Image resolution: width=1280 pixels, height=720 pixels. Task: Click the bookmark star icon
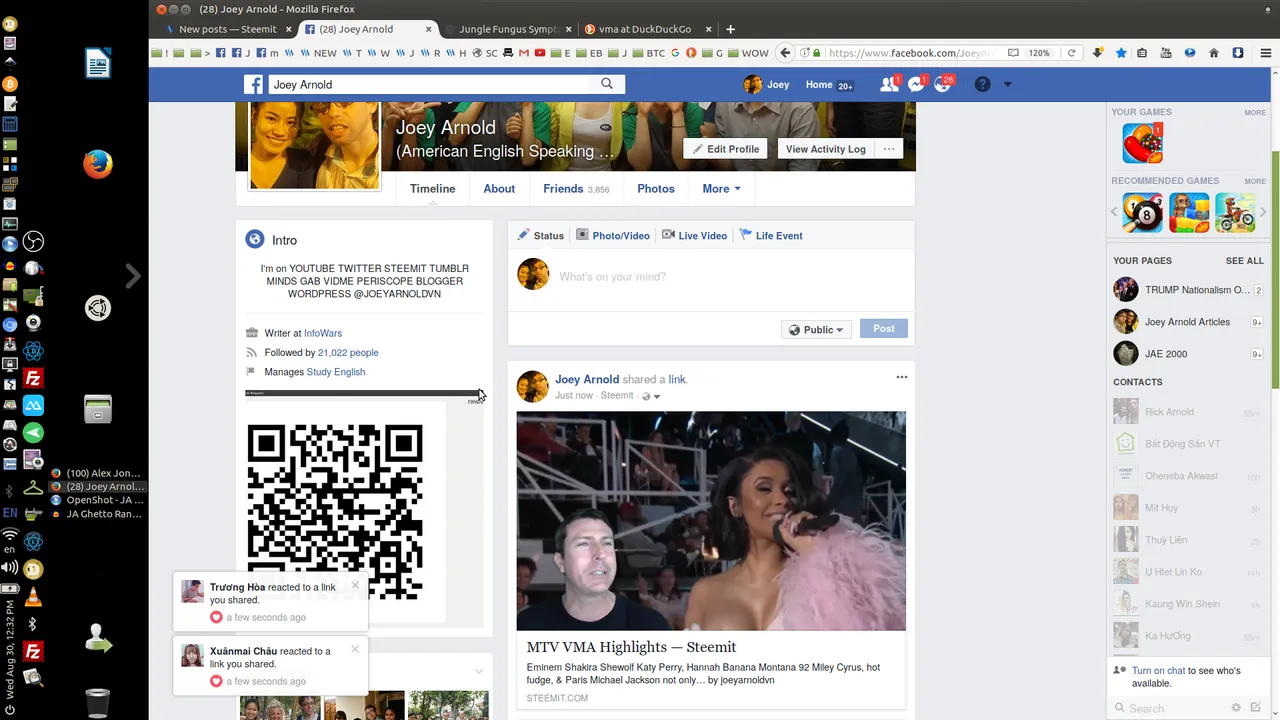[1121, 53]
